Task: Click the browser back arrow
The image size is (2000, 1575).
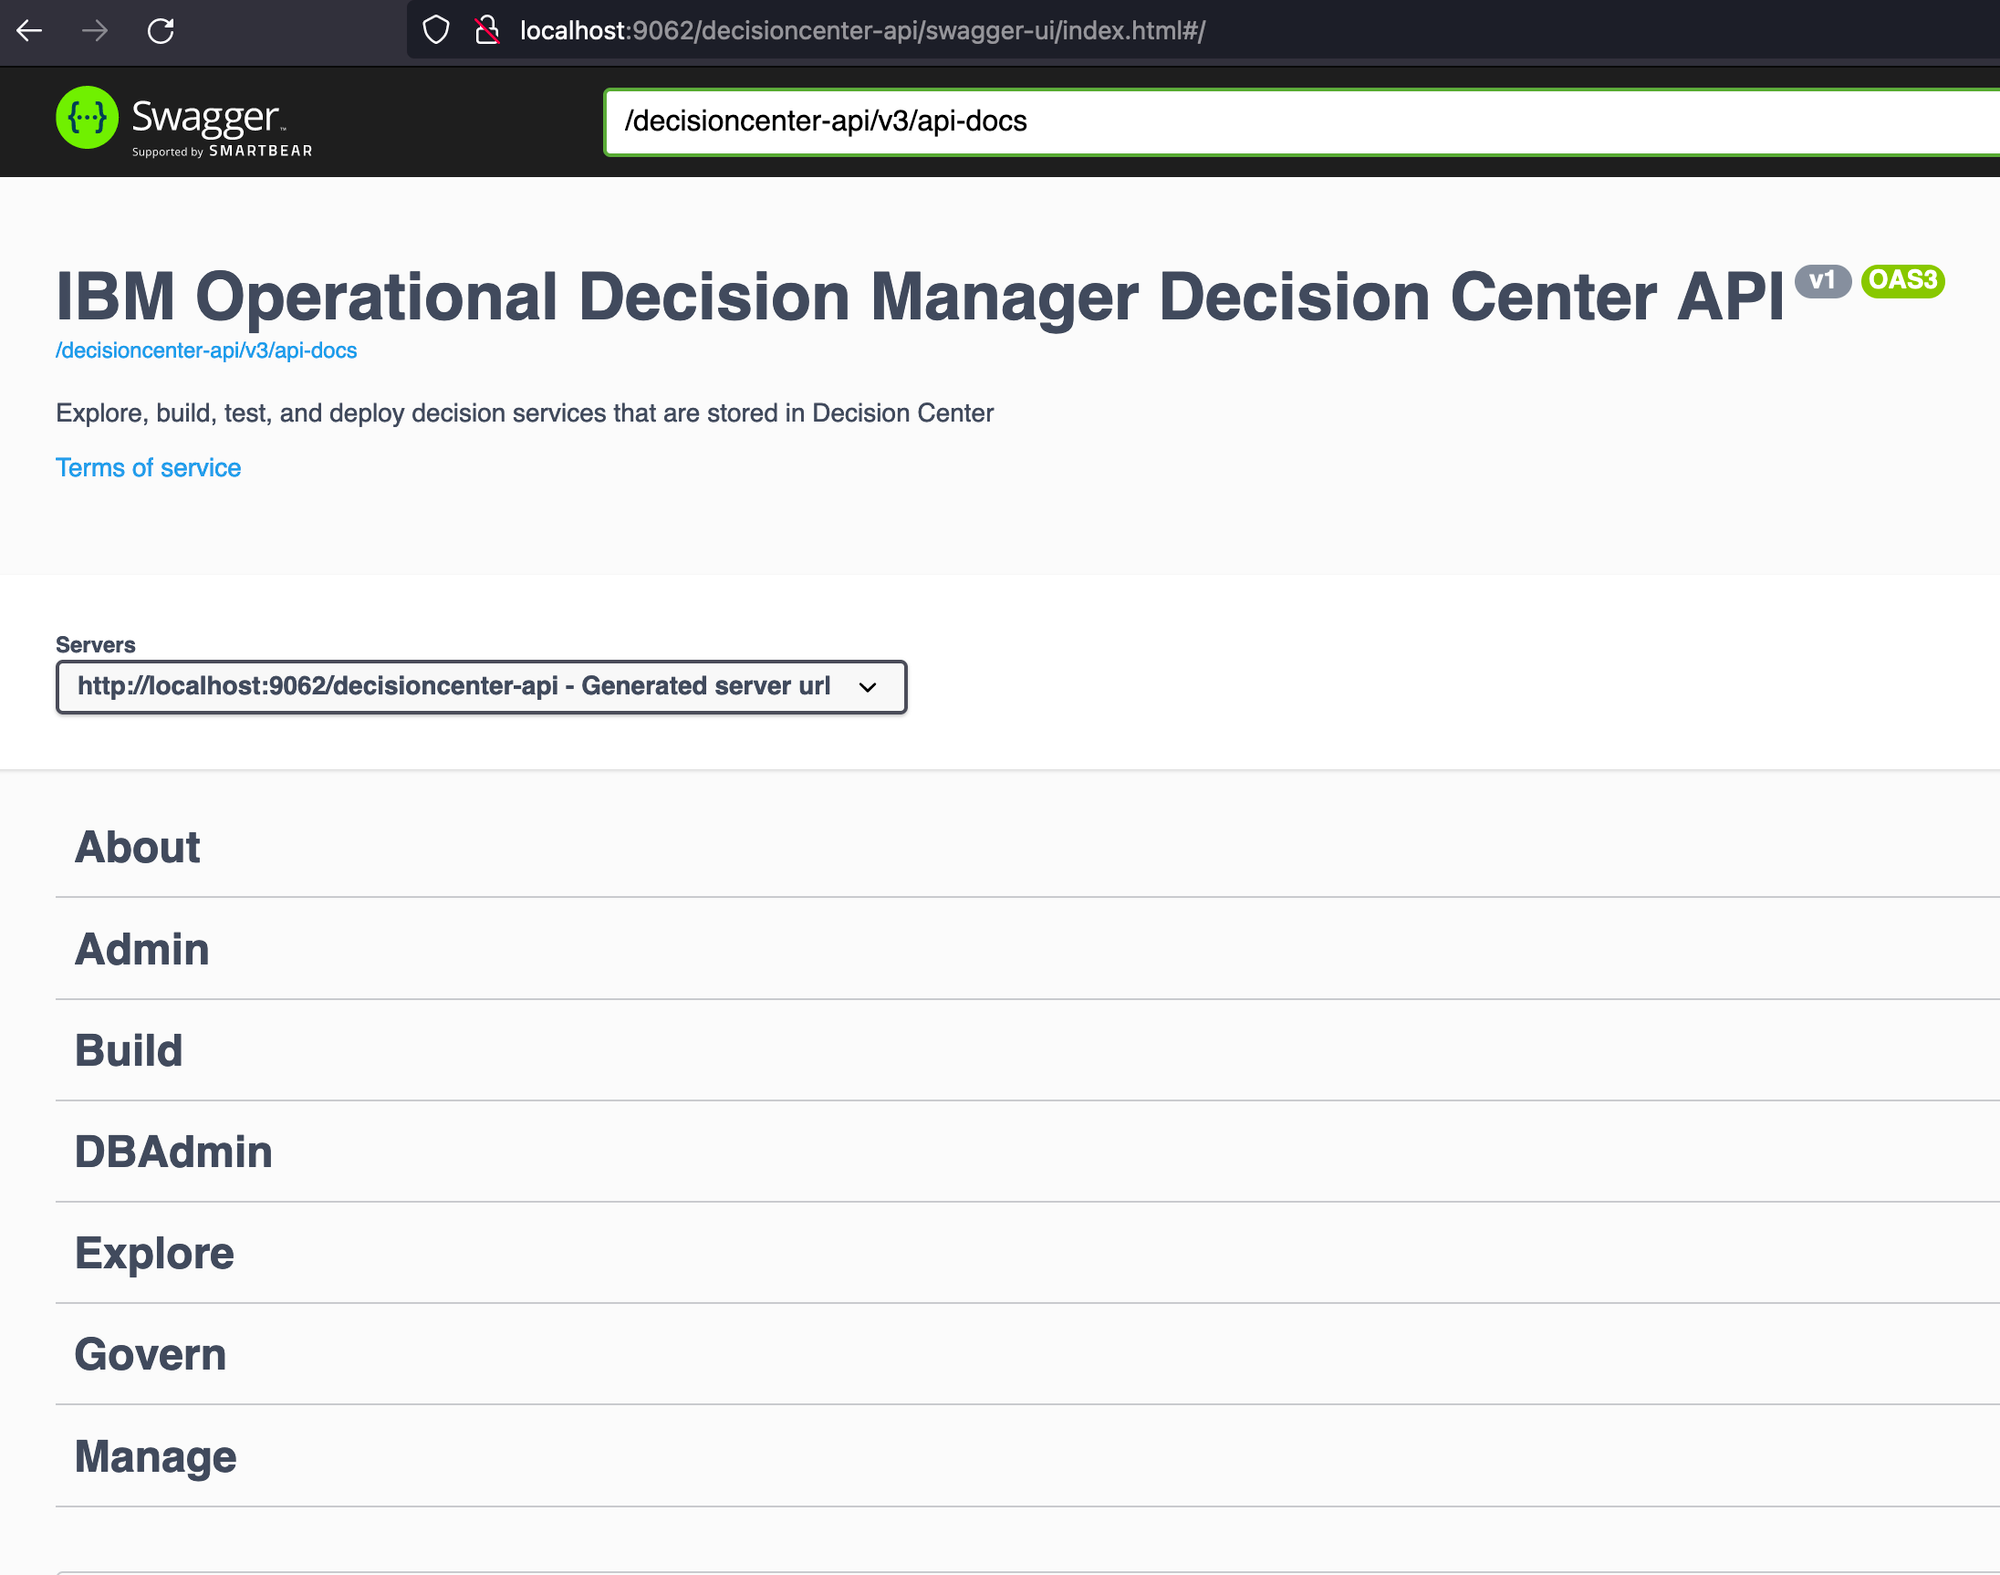Action: coord(29,31)
